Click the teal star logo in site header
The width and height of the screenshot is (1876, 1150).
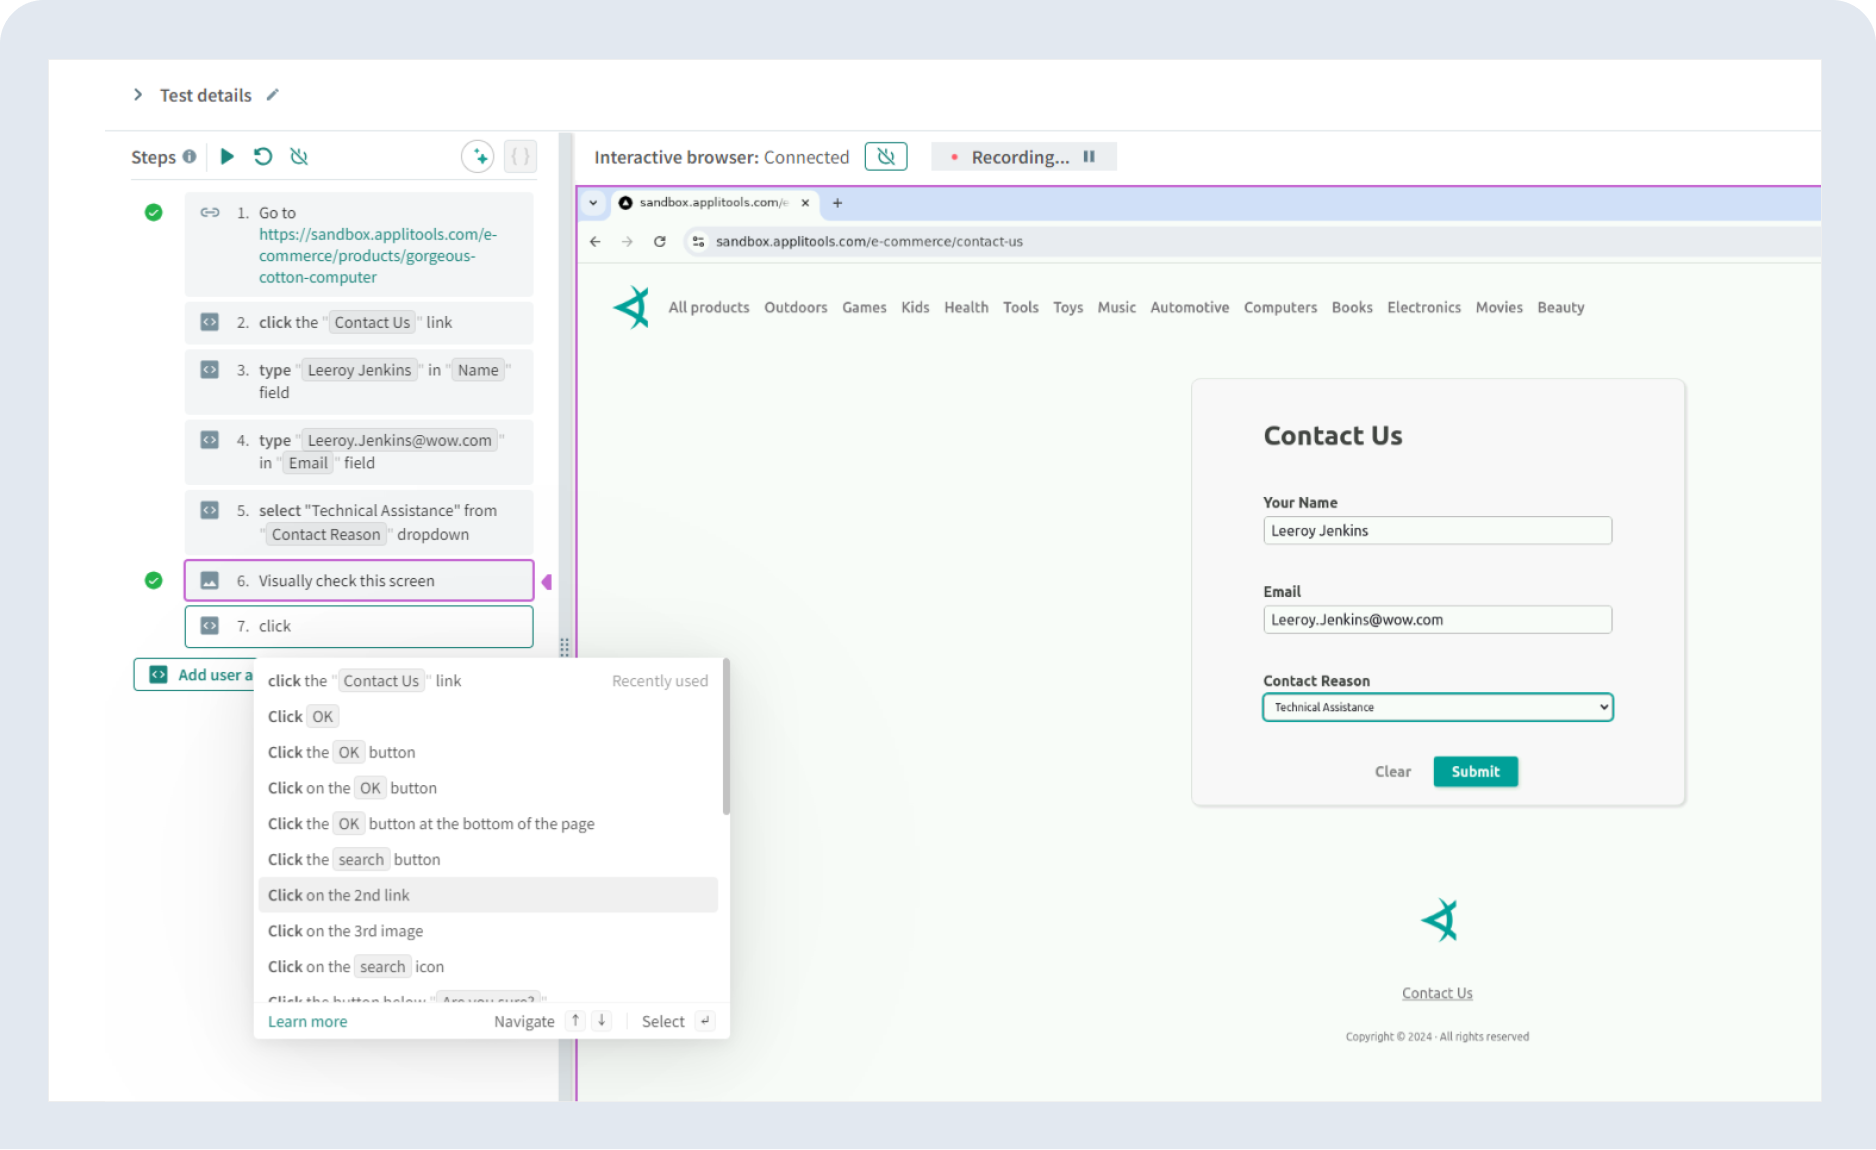(x=632, y=307)
